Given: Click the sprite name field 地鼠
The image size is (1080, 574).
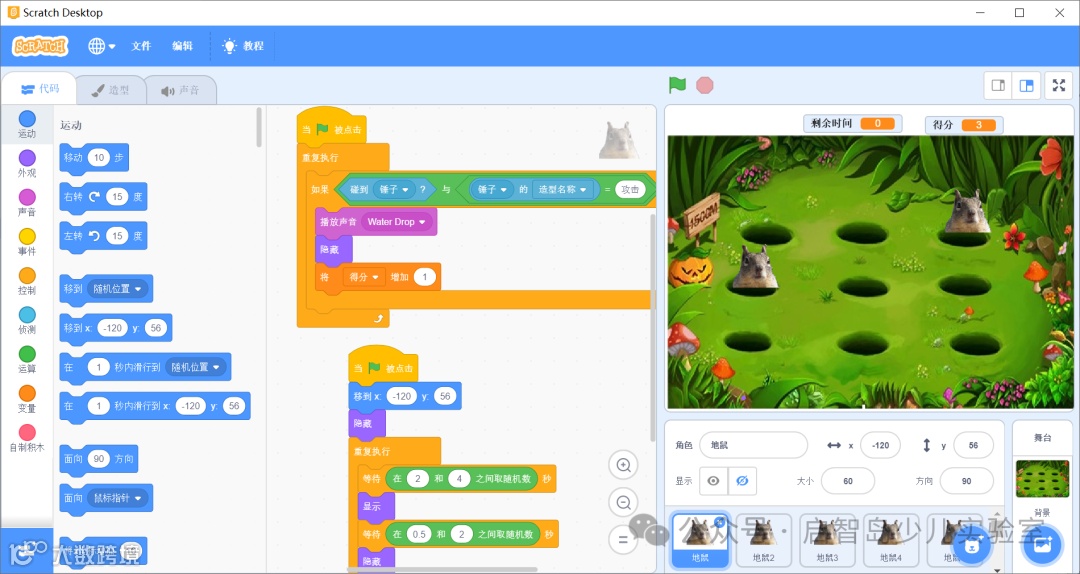Looking at the screenshot, I should (x=754, y=445).
